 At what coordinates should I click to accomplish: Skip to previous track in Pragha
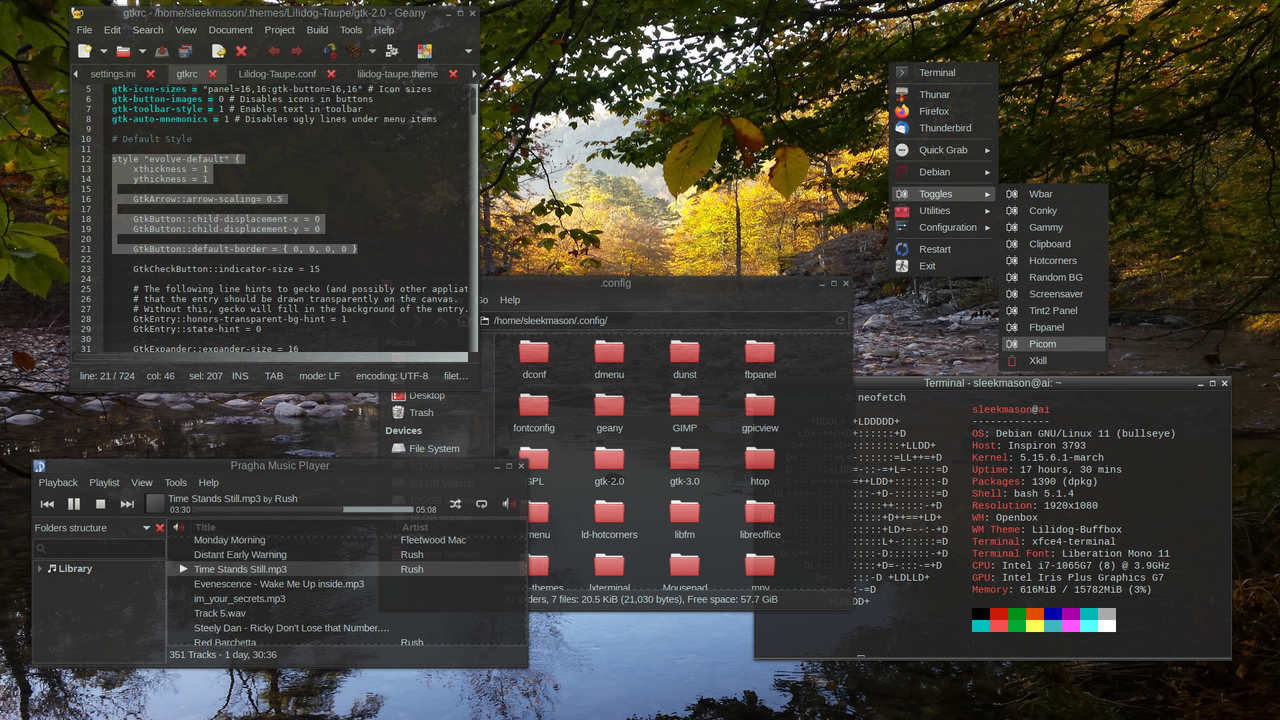coord(47,504)
